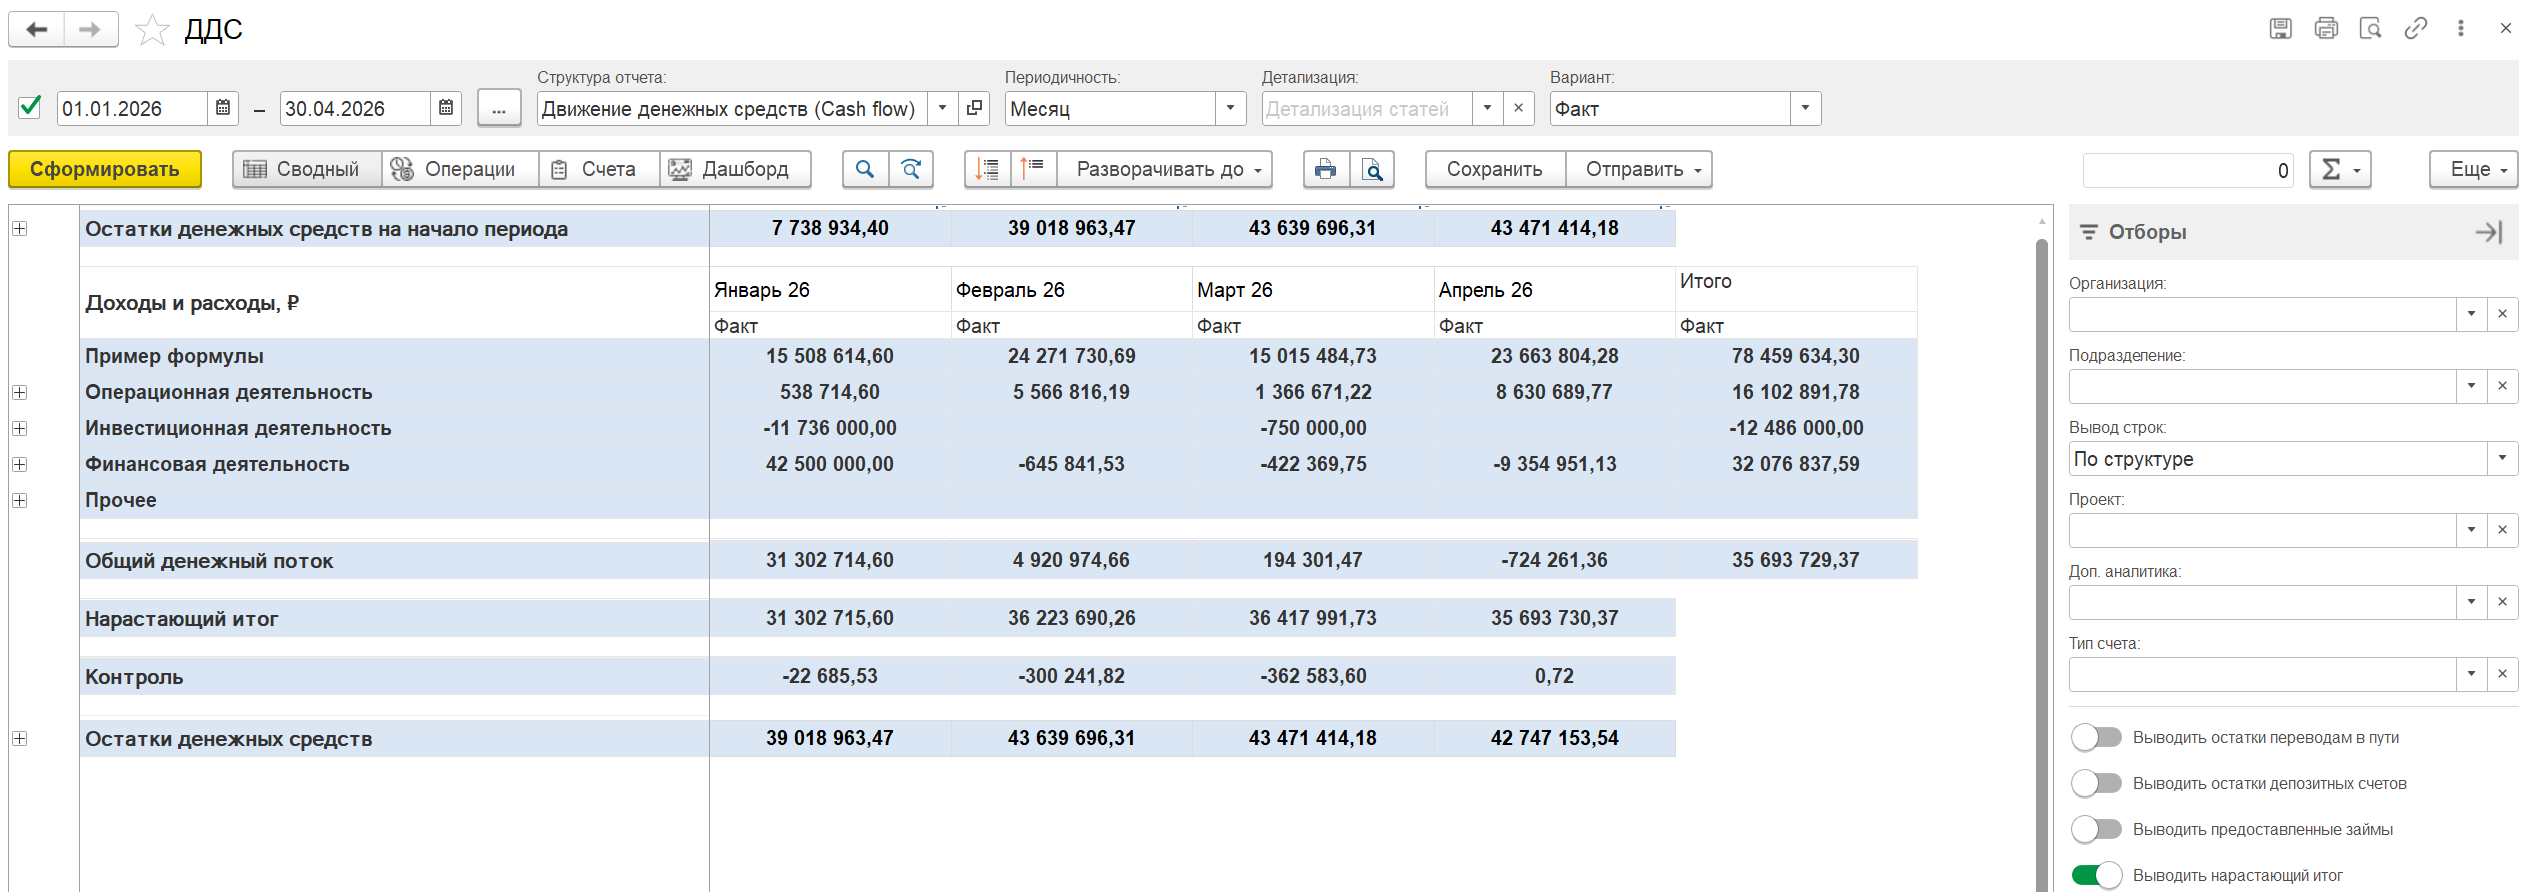Click the Проект filter input field

(x=2263, y=530)
